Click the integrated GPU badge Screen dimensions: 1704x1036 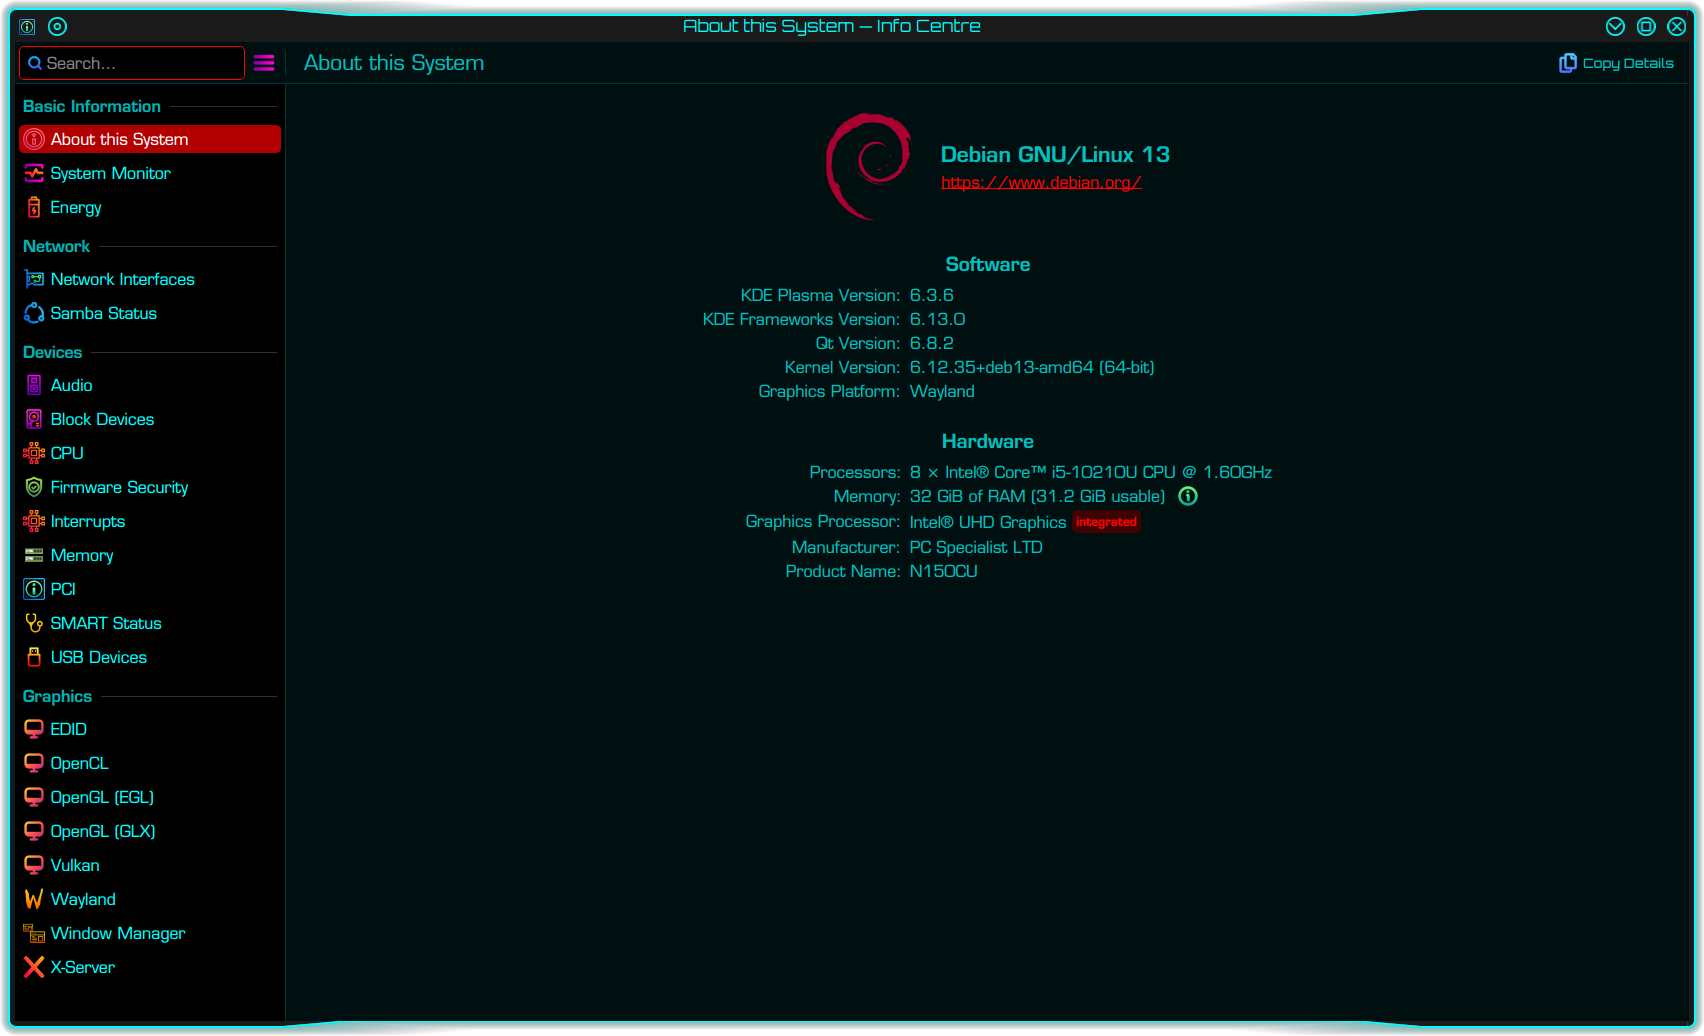tap(1106, 522)
